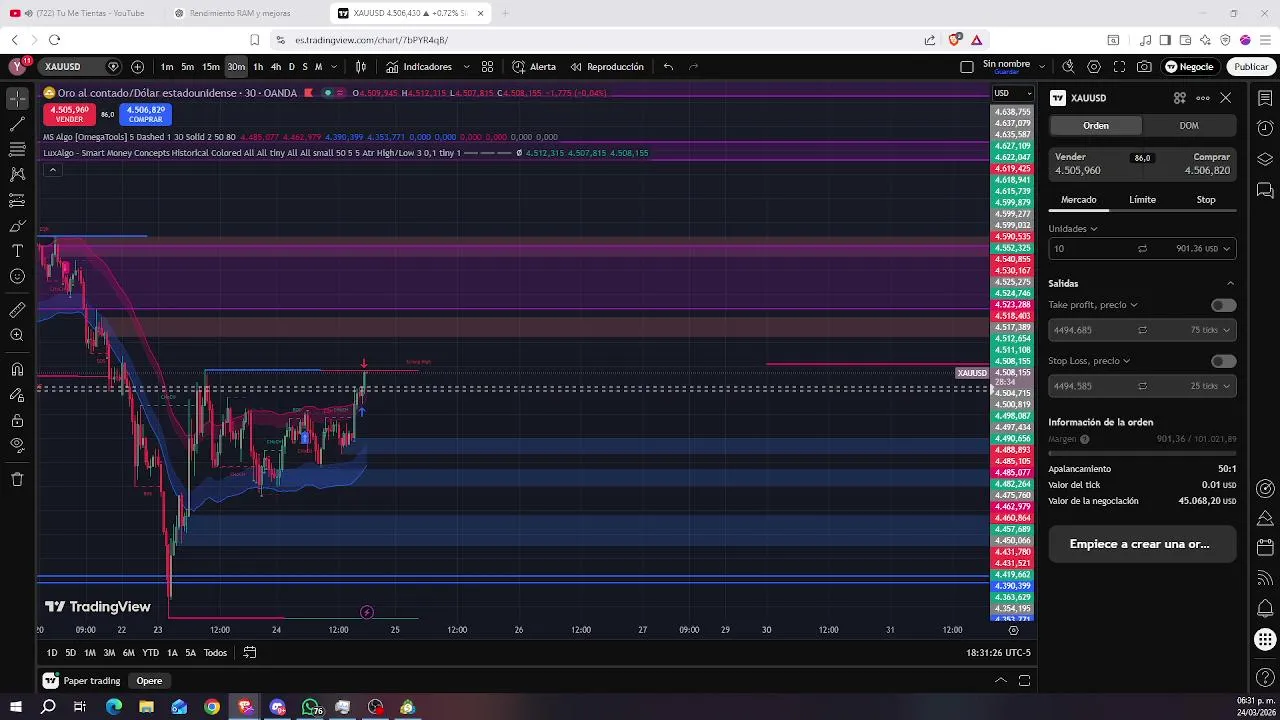Open Stop Loss precio dropdown

(x=1089, y=361)
